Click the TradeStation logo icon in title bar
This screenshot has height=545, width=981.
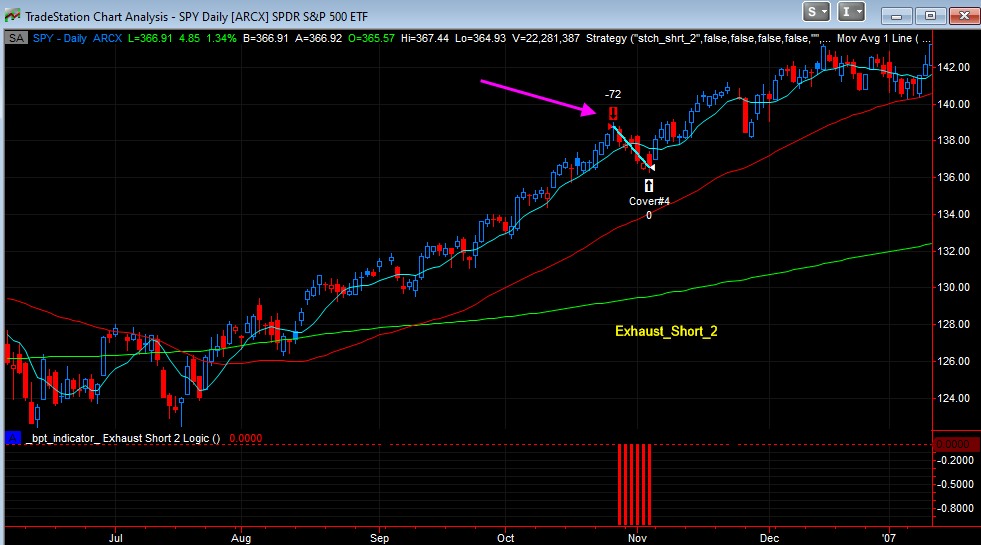pyautogui.click(x=12, y=15)
